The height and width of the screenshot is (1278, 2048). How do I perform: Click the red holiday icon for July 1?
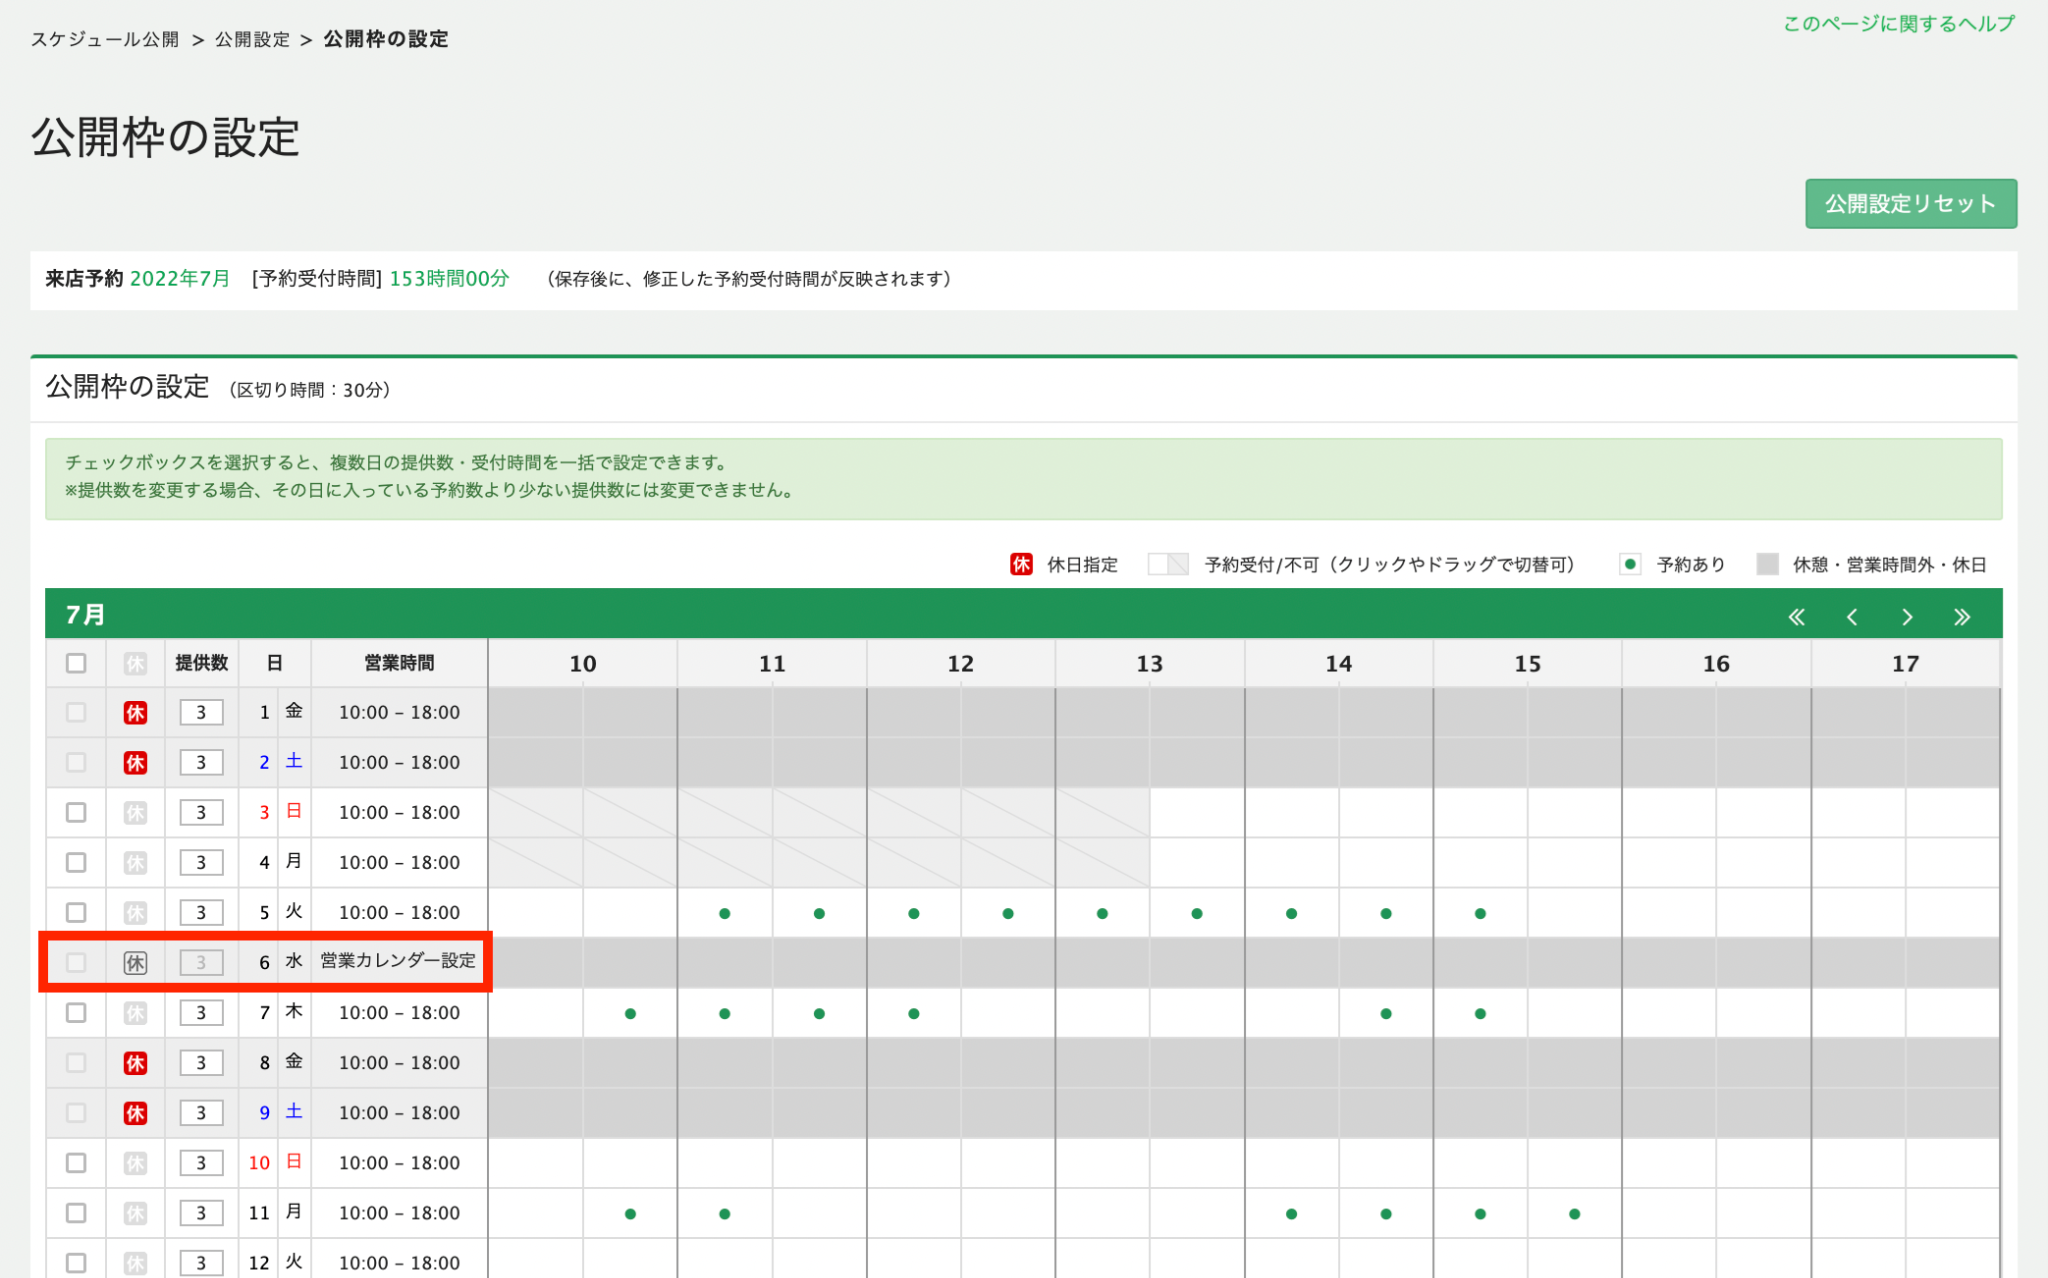click(x=135, y=713)
